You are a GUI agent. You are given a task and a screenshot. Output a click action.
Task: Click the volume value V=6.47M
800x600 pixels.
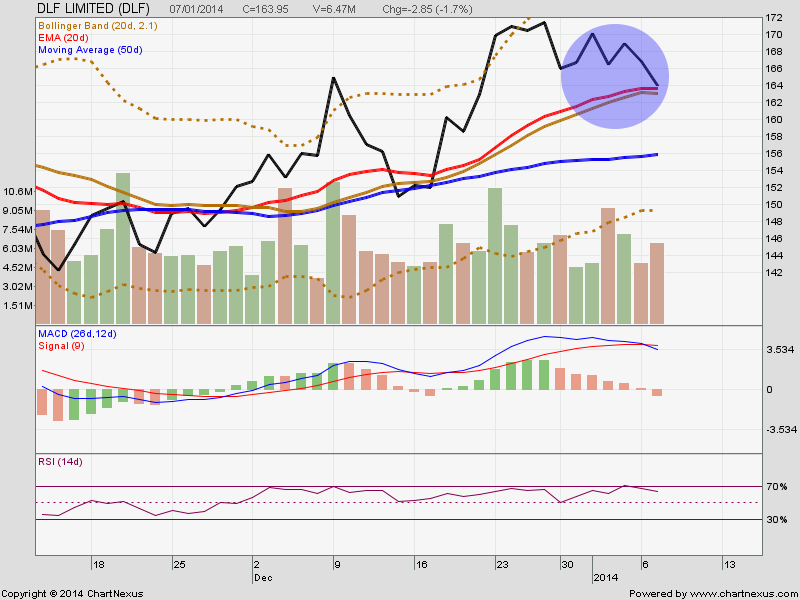pyautogui.click(x=334, y=9)
